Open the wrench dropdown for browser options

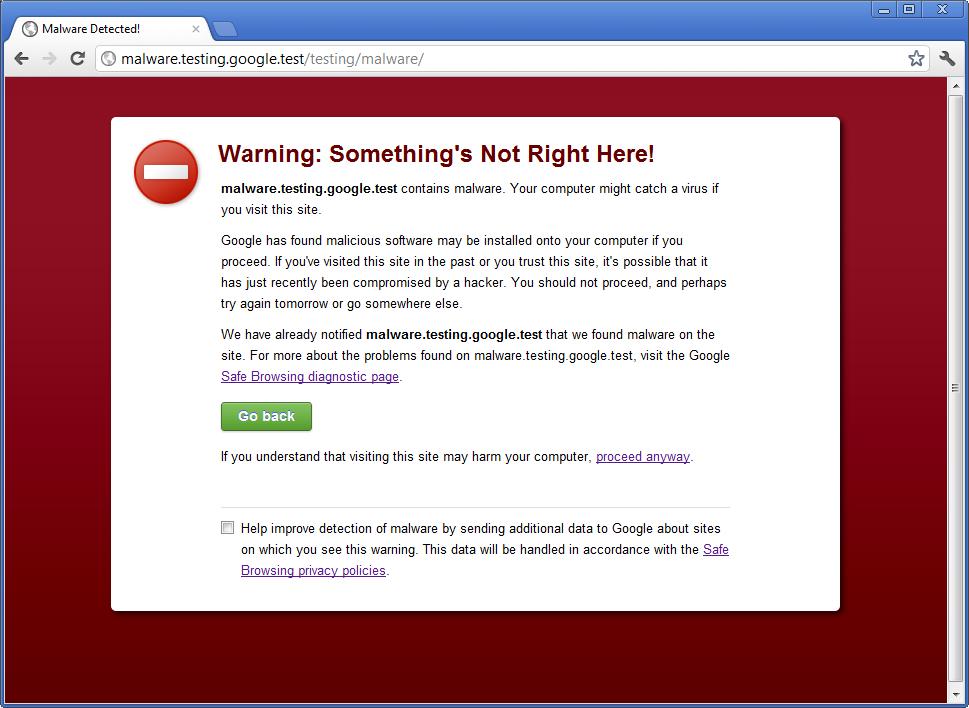(x=947, y=58)
